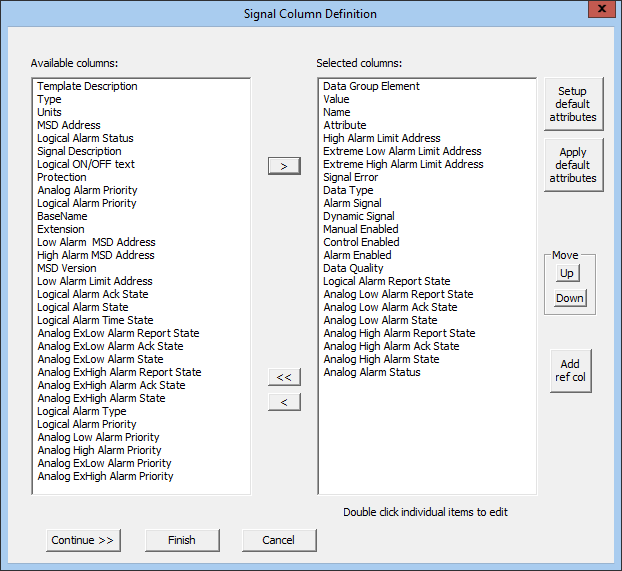Select Extreme High Alarm Limit Address
Image resolution: width=622 pixels, height=571 pixels.
403,164
